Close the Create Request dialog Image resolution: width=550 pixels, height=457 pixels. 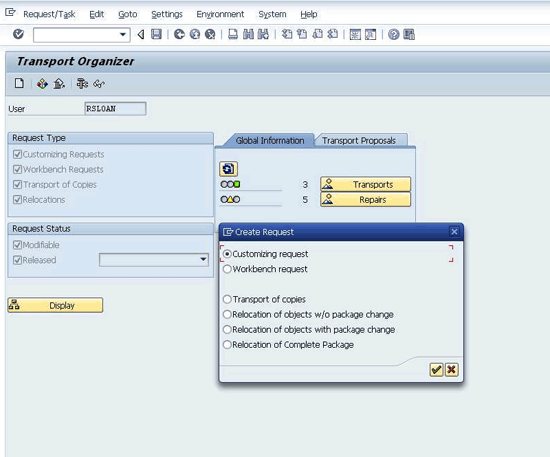pos(454,231)
